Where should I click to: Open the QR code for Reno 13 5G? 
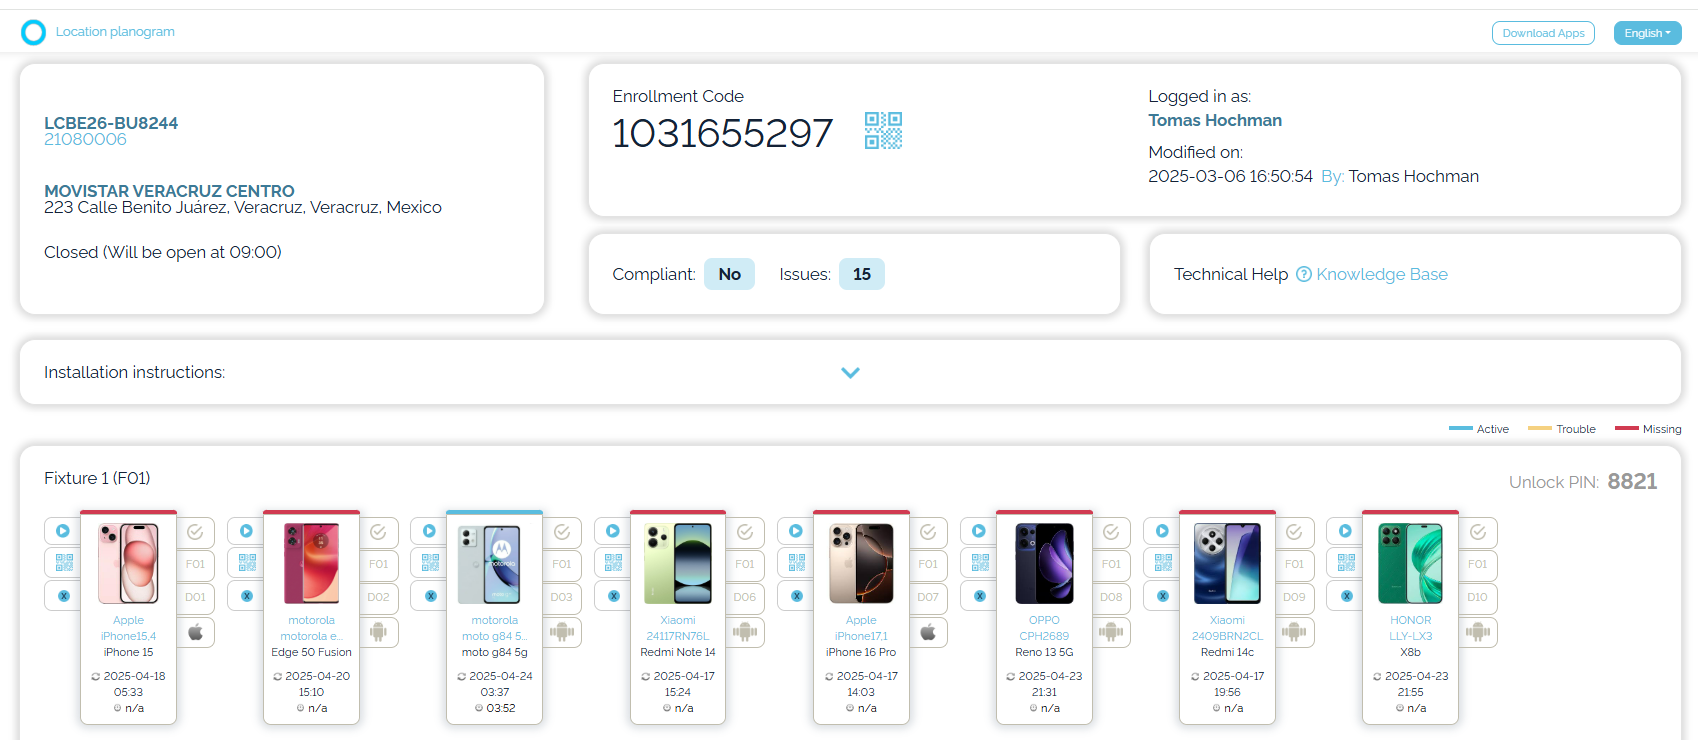tap(979, 563)
